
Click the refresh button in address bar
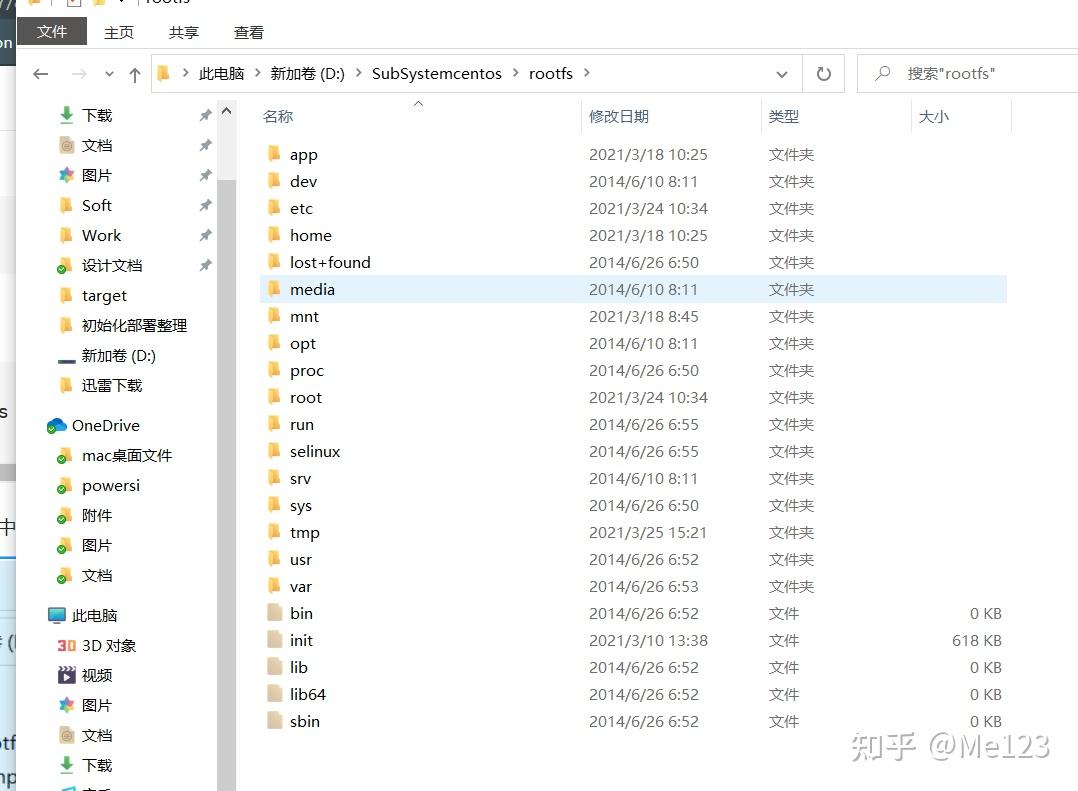coord(822,73)
